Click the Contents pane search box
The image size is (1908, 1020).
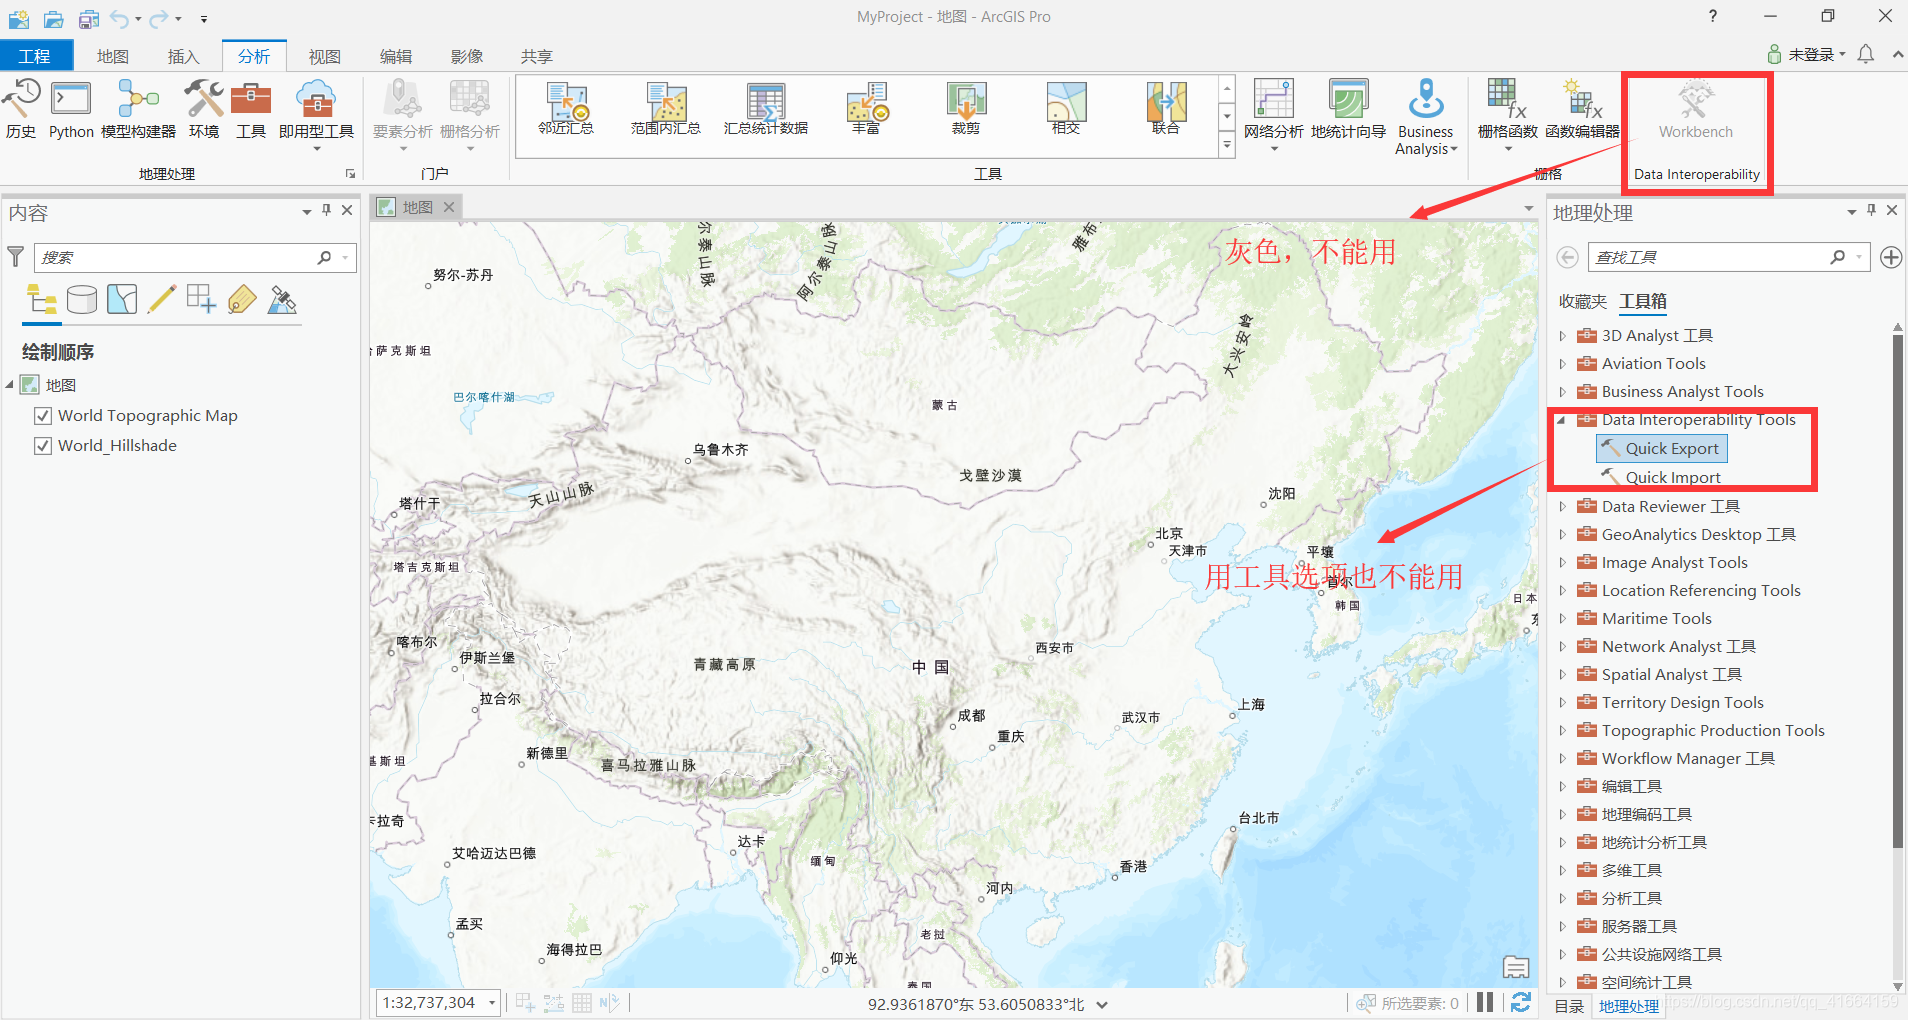195,258
